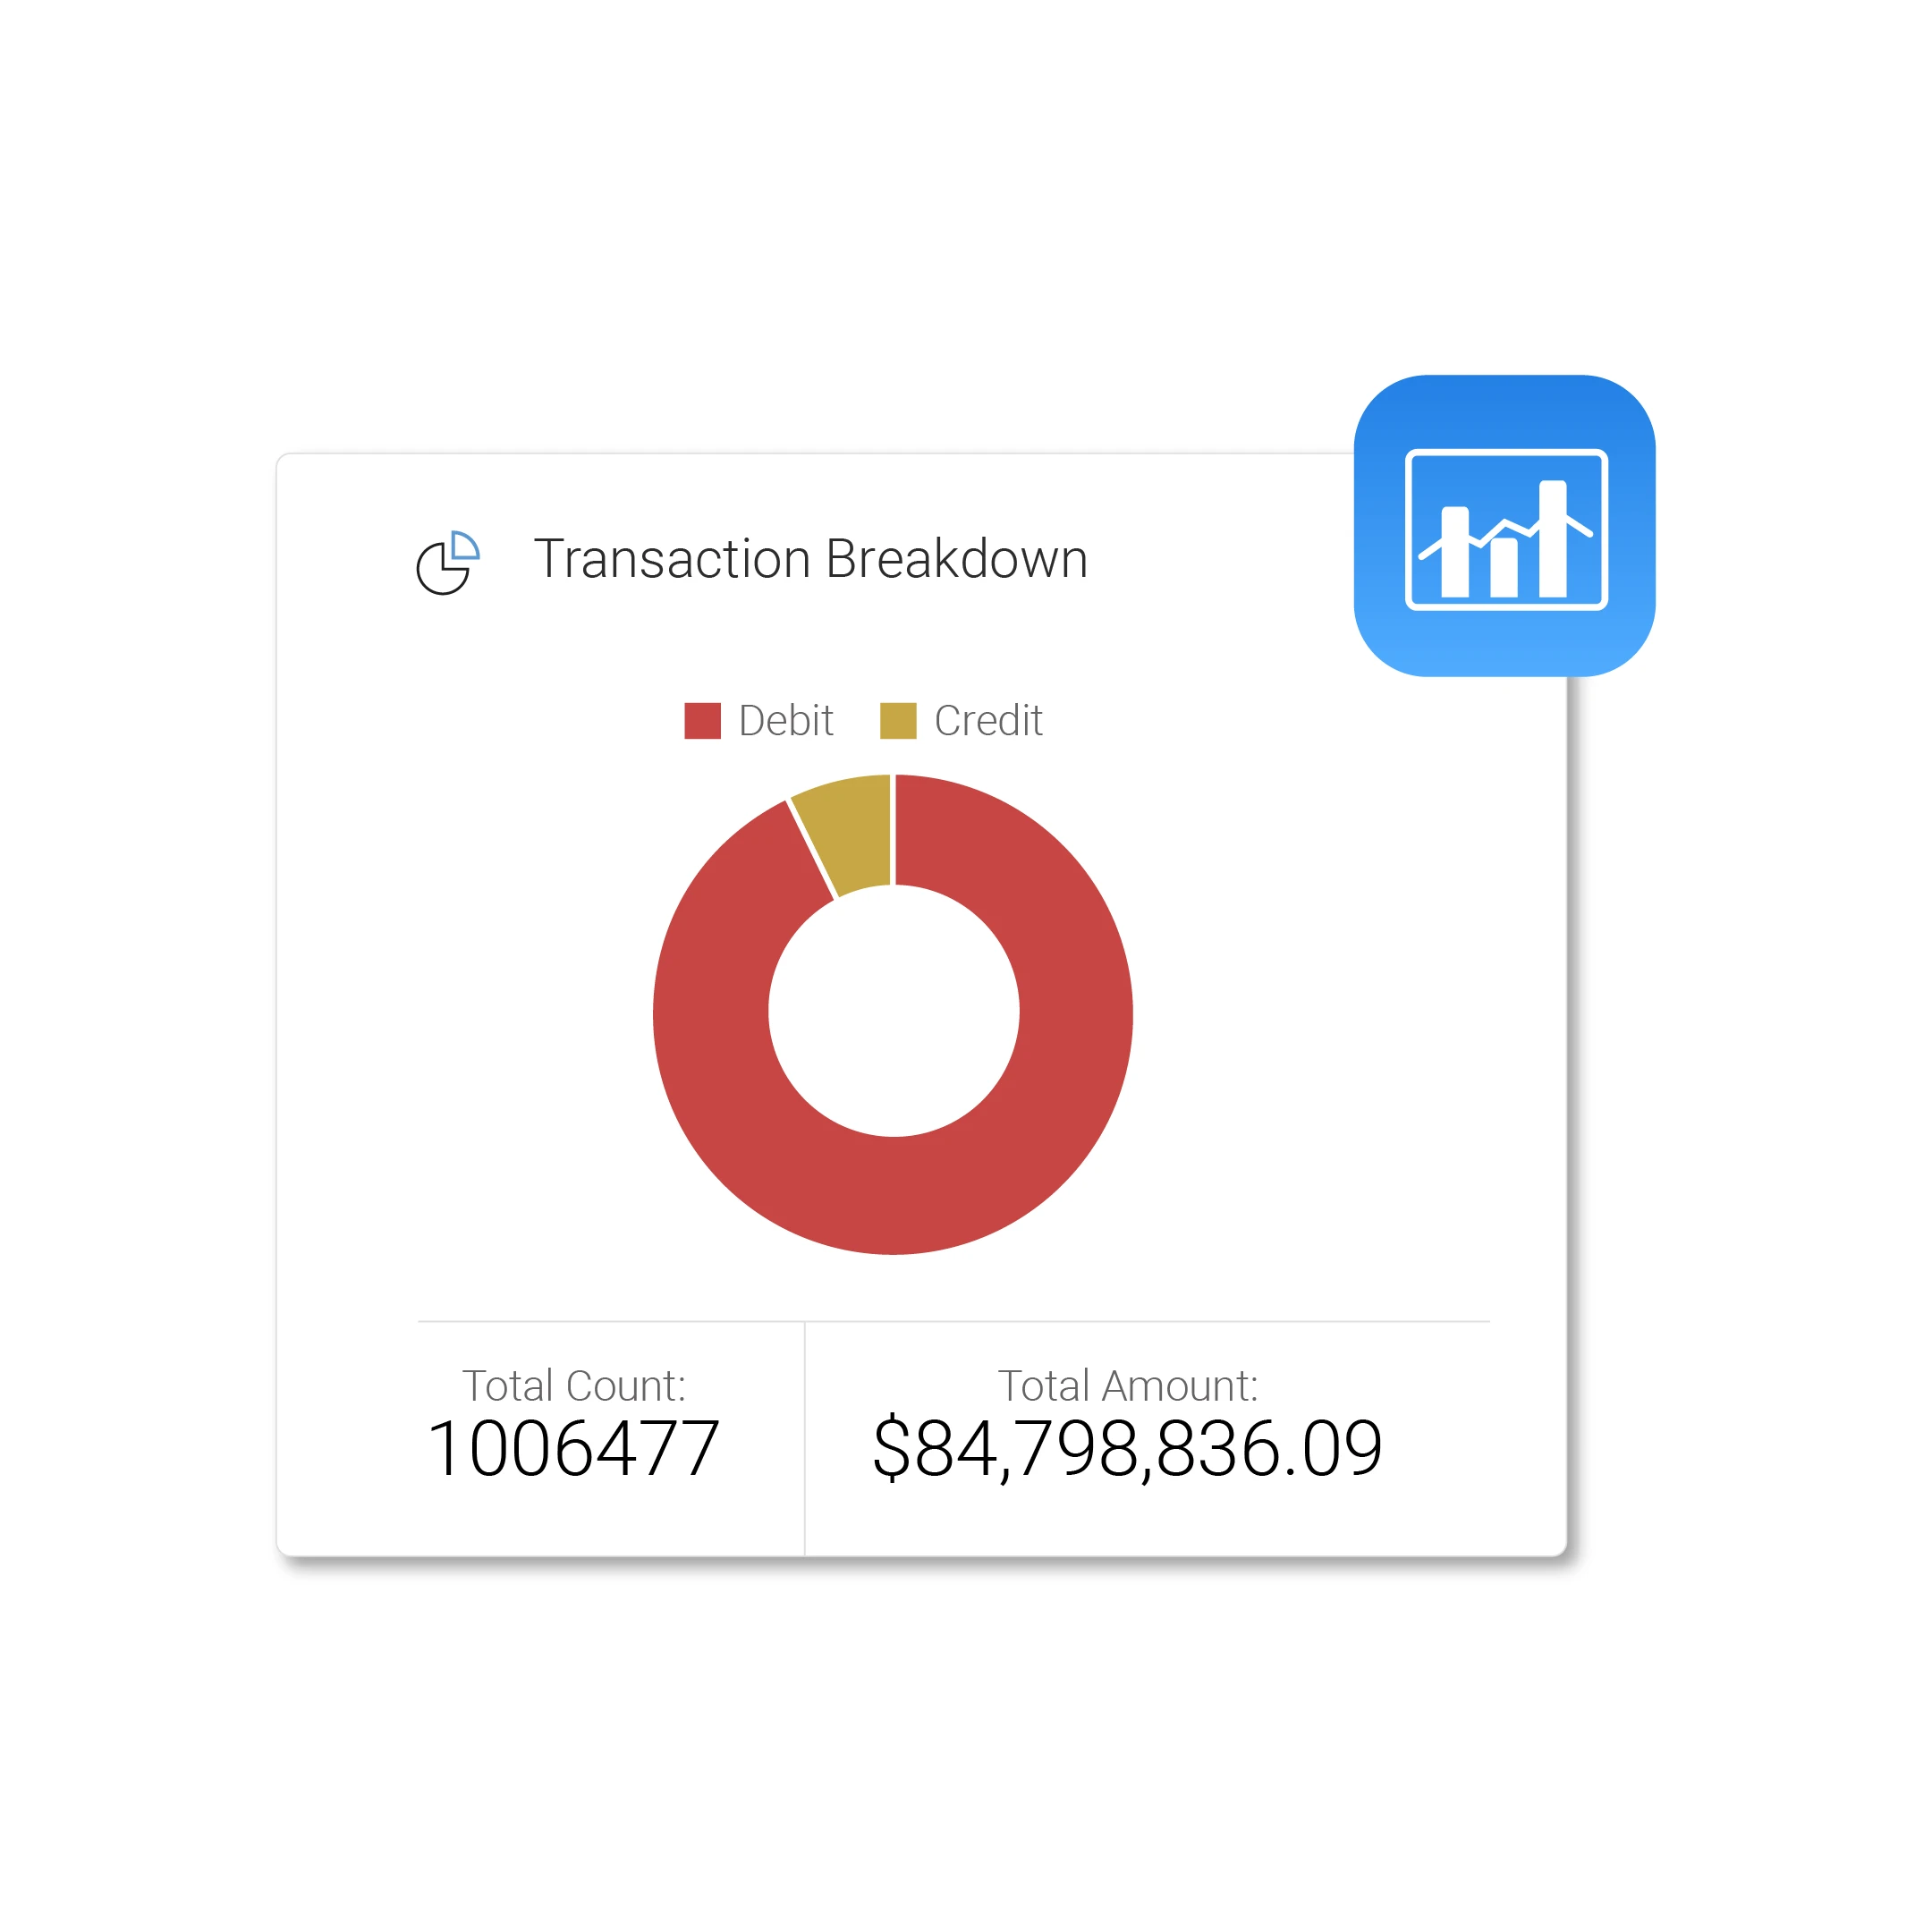The image size is (1932, 1932).
Task: Click the gold Credit color swatch
Action: point(898,721)
